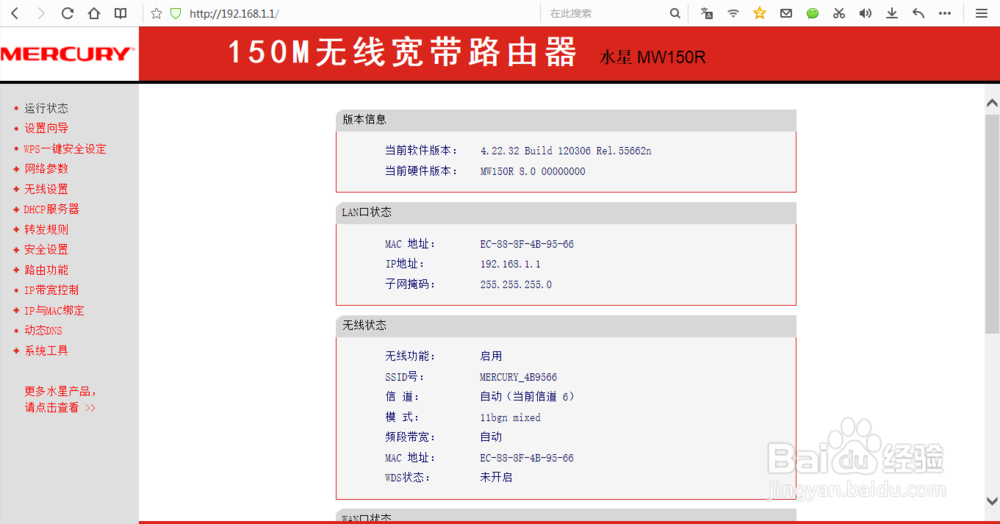Open WPS一键安全设定 menu item
This screenshot has width=1000, height=524.
click(x=64, y=149)
